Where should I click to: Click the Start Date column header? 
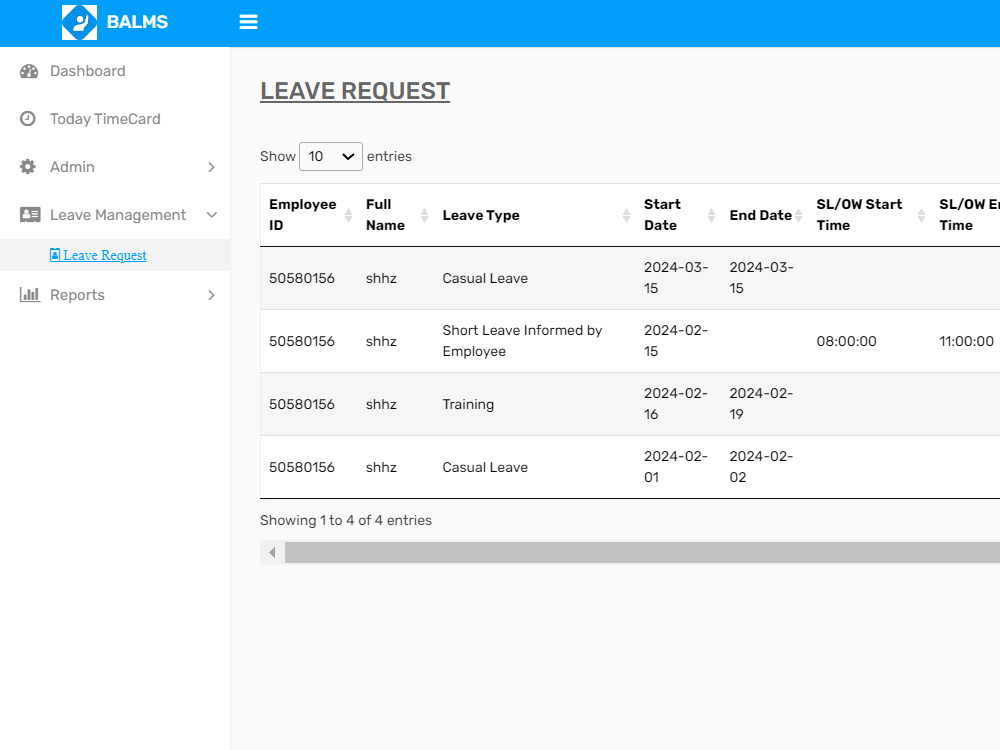click(x=678, y=215)
